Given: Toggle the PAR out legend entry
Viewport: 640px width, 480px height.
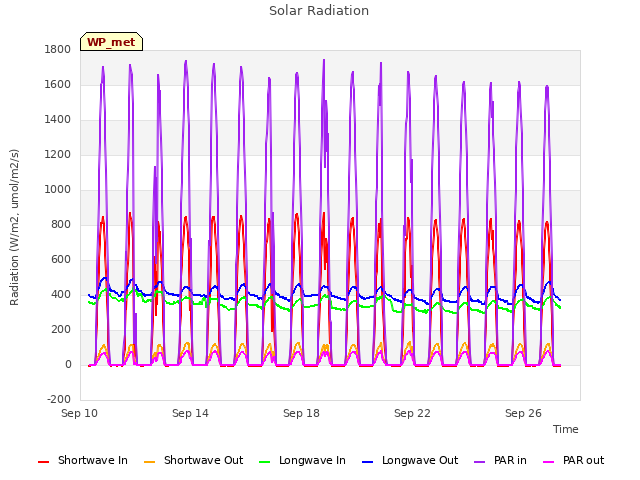Looking at the screenshot, I should coord(573,460).
